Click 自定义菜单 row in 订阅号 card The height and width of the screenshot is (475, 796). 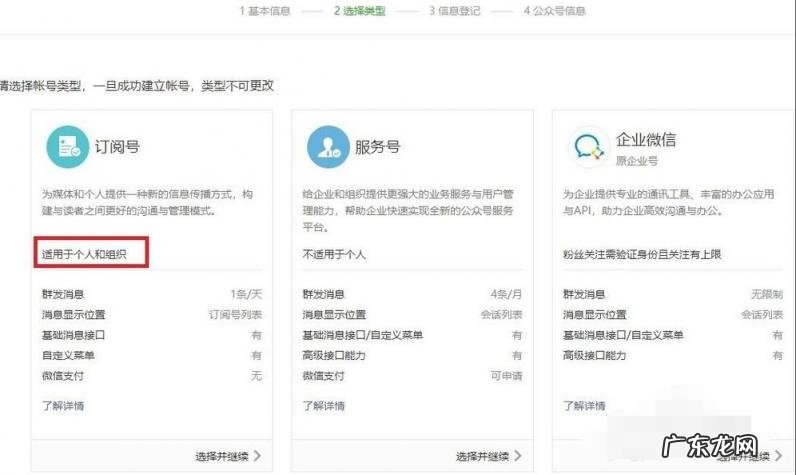[x=152, y=355]
